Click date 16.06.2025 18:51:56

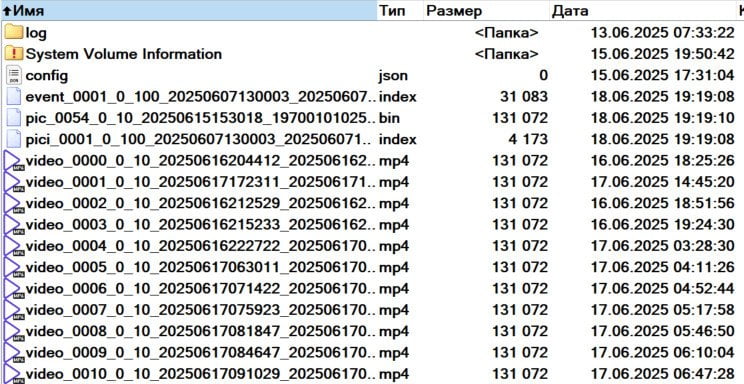(662, 204)
